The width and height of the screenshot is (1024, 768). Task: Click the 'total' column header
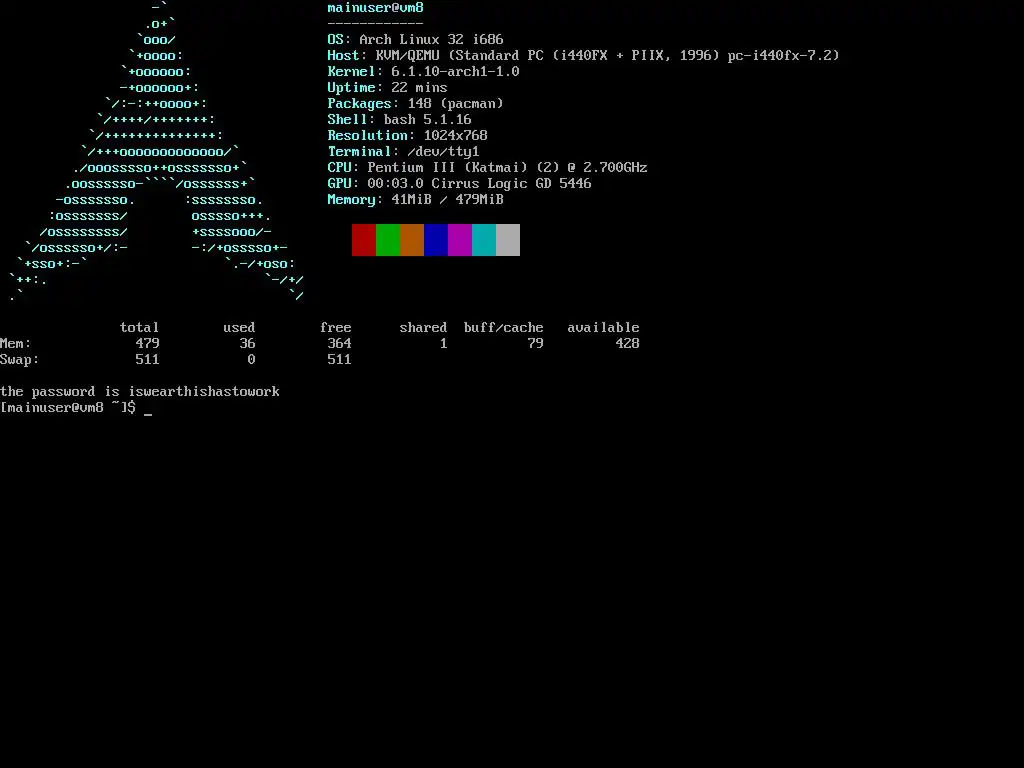[x=140, y=328]
